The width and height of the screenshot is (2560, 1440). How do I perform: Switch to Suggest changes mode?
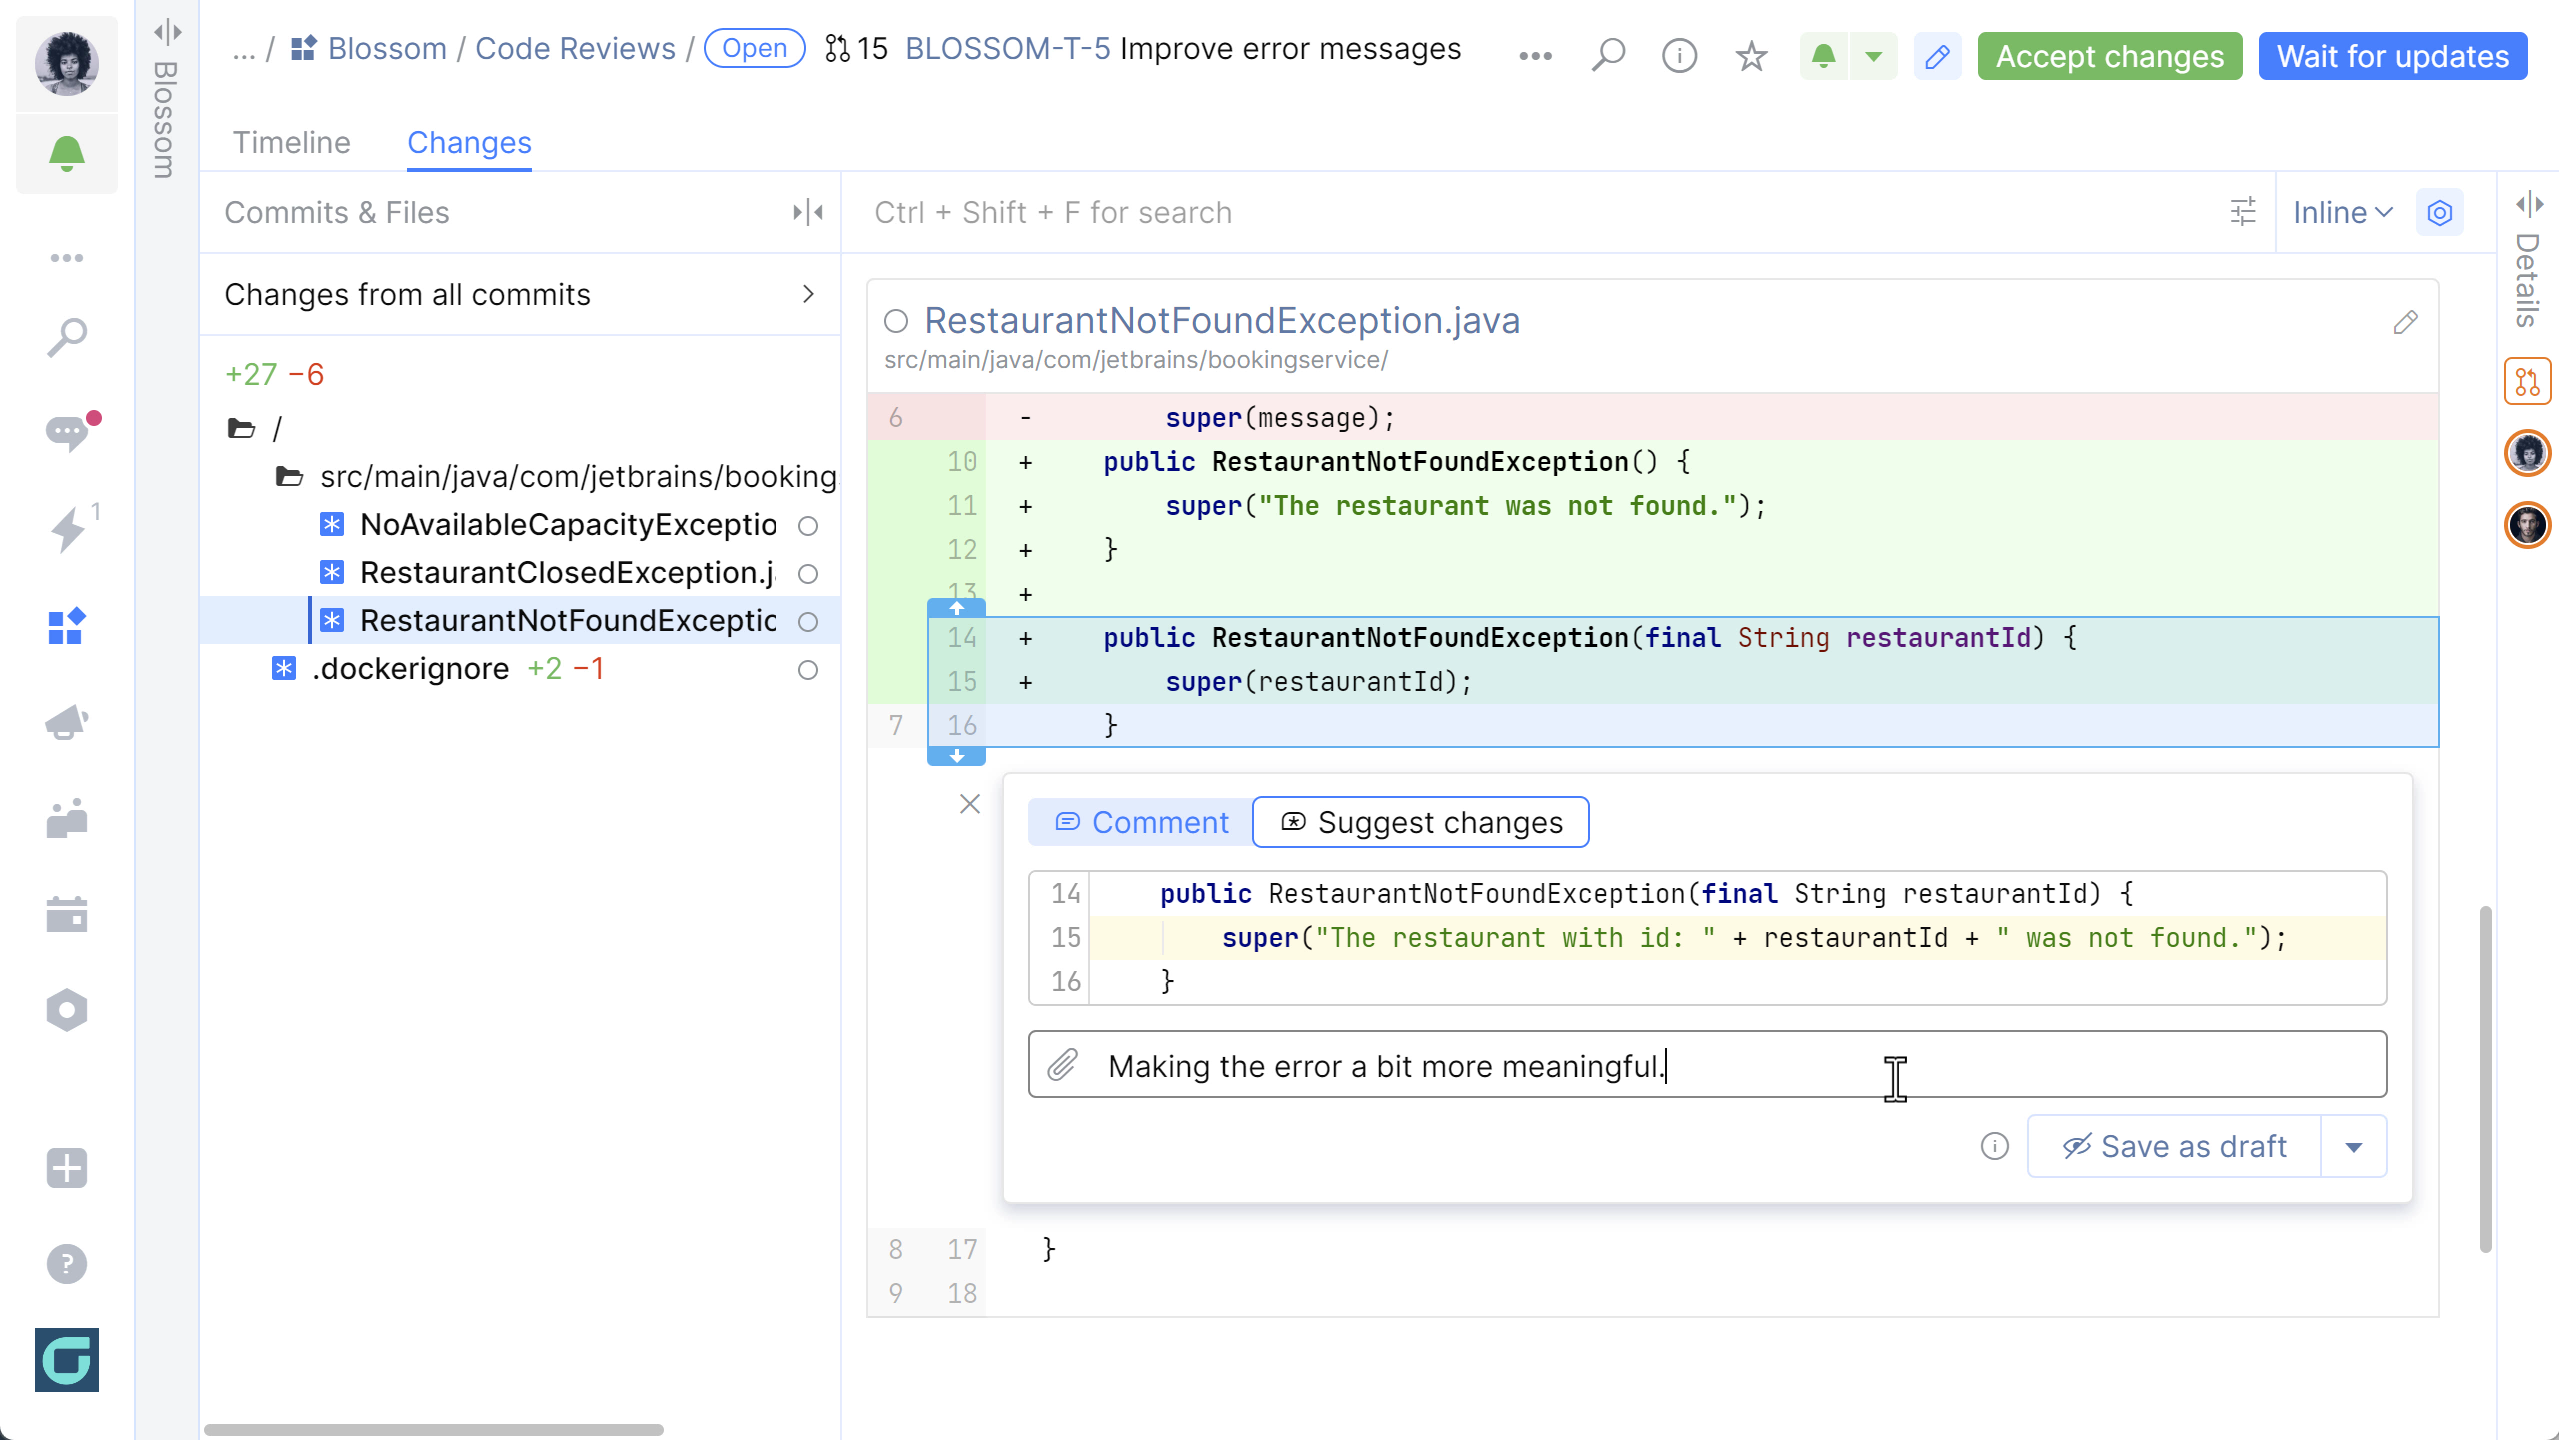tap(1421, 822)
